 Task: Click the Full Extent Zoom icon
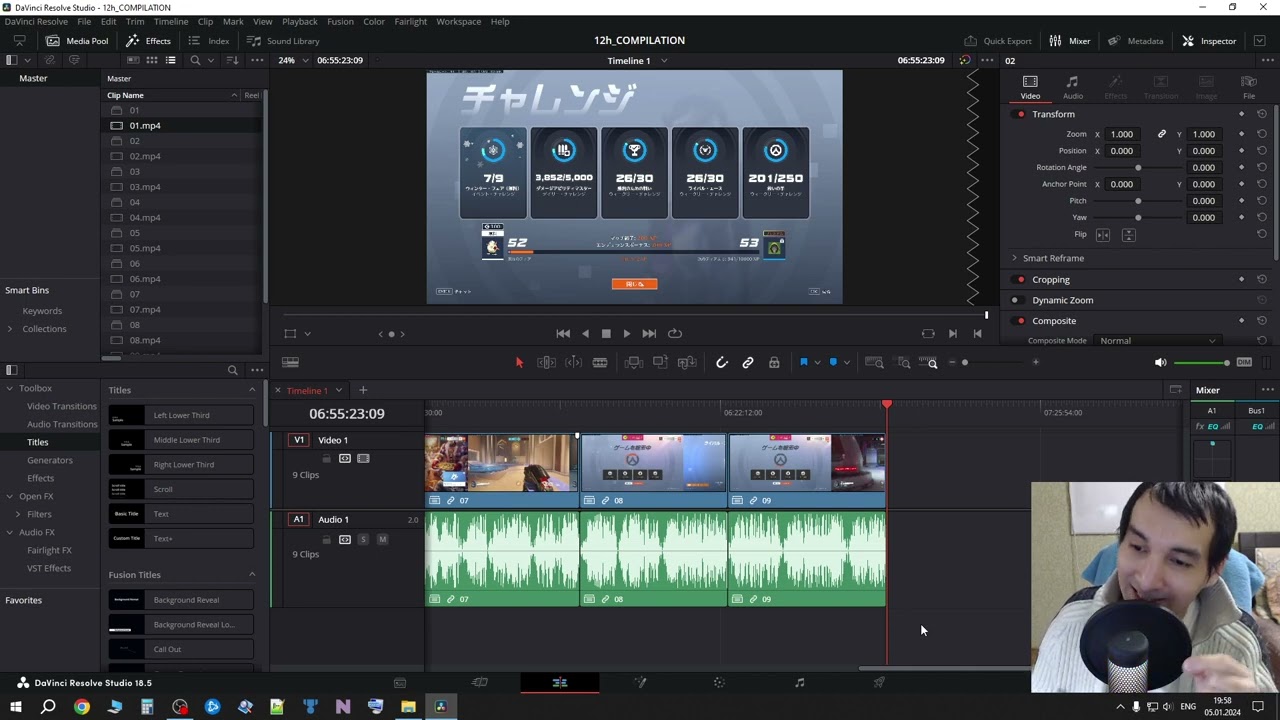[874, 362]
